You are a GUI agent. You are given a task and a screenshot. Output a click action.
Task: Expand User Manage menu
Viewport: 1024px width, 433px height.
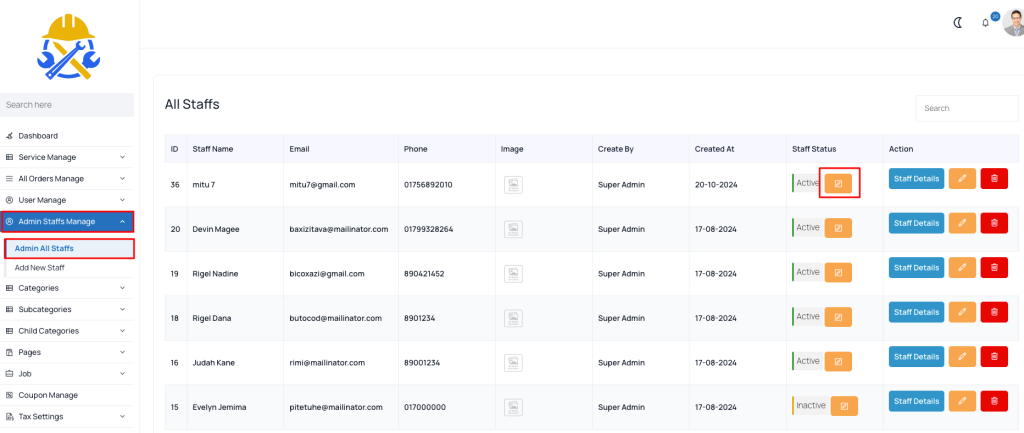coord(67,200)
